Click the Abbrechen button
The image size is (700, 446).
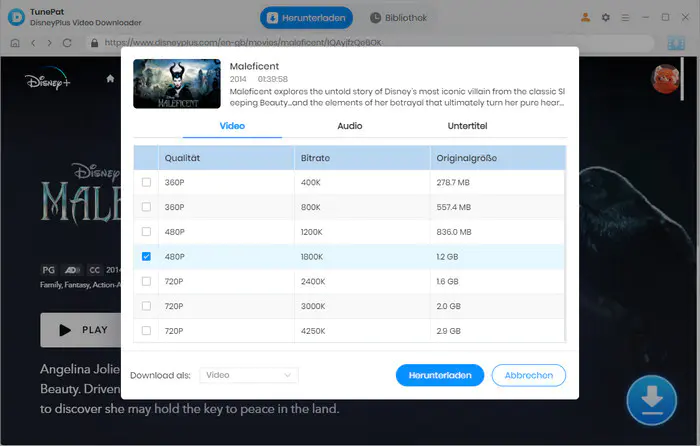(x=529, y=375)
